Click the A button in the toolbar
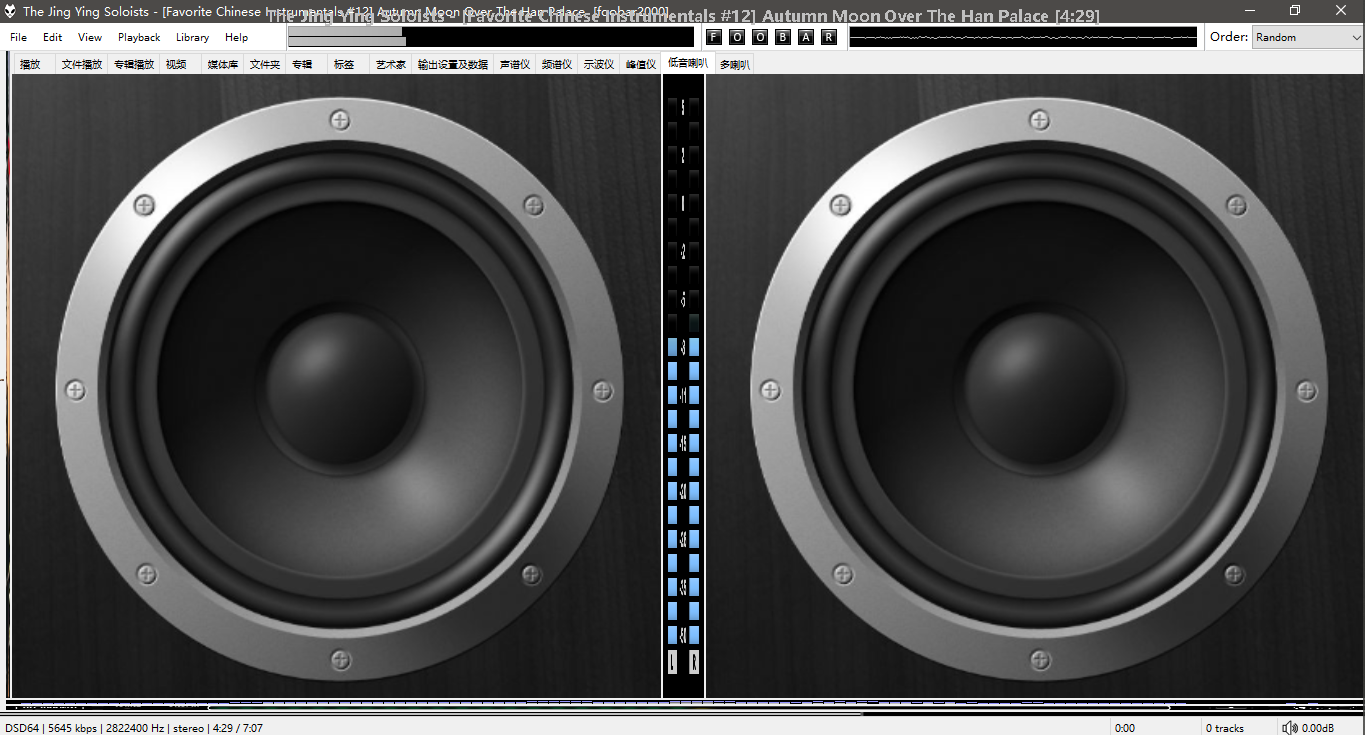Viewport: 1365px width, 735px height. (x=806, y=37)
